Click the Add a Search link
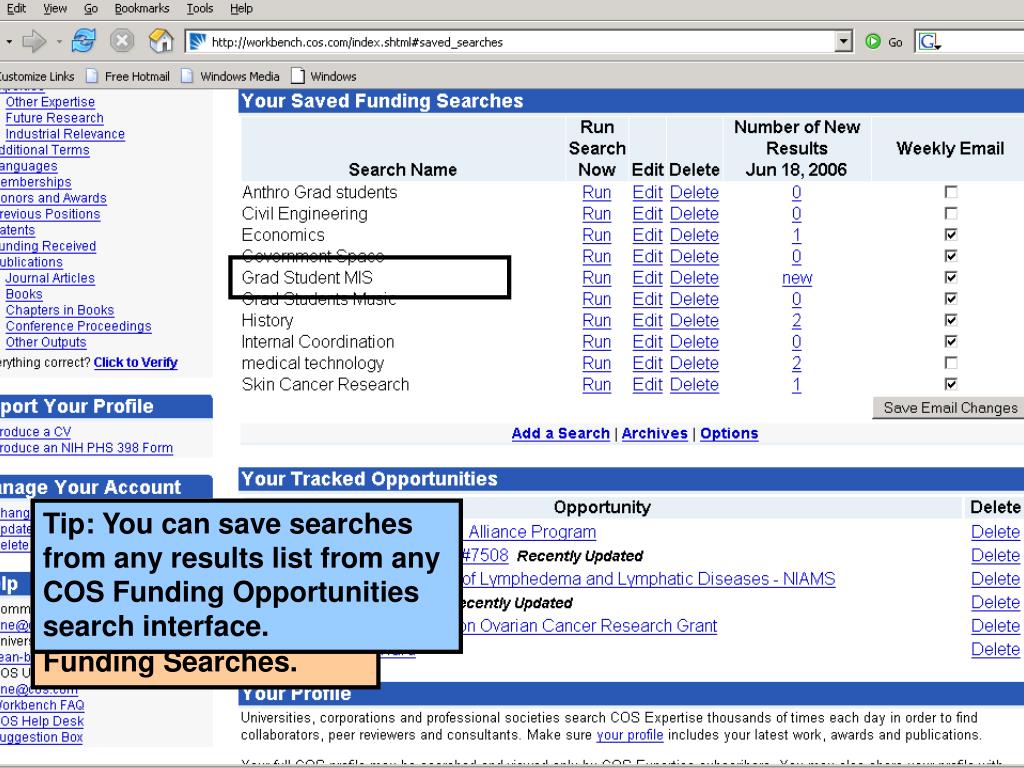 click(560, 433)
